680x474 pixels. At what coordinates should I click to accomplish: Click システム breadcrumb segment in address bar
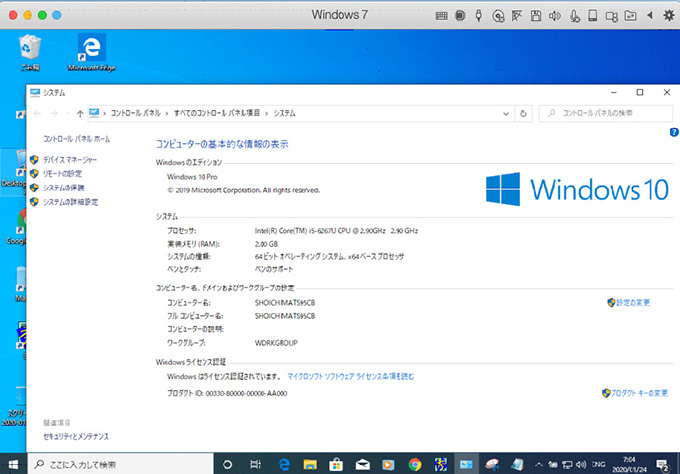tap(284, 113)
